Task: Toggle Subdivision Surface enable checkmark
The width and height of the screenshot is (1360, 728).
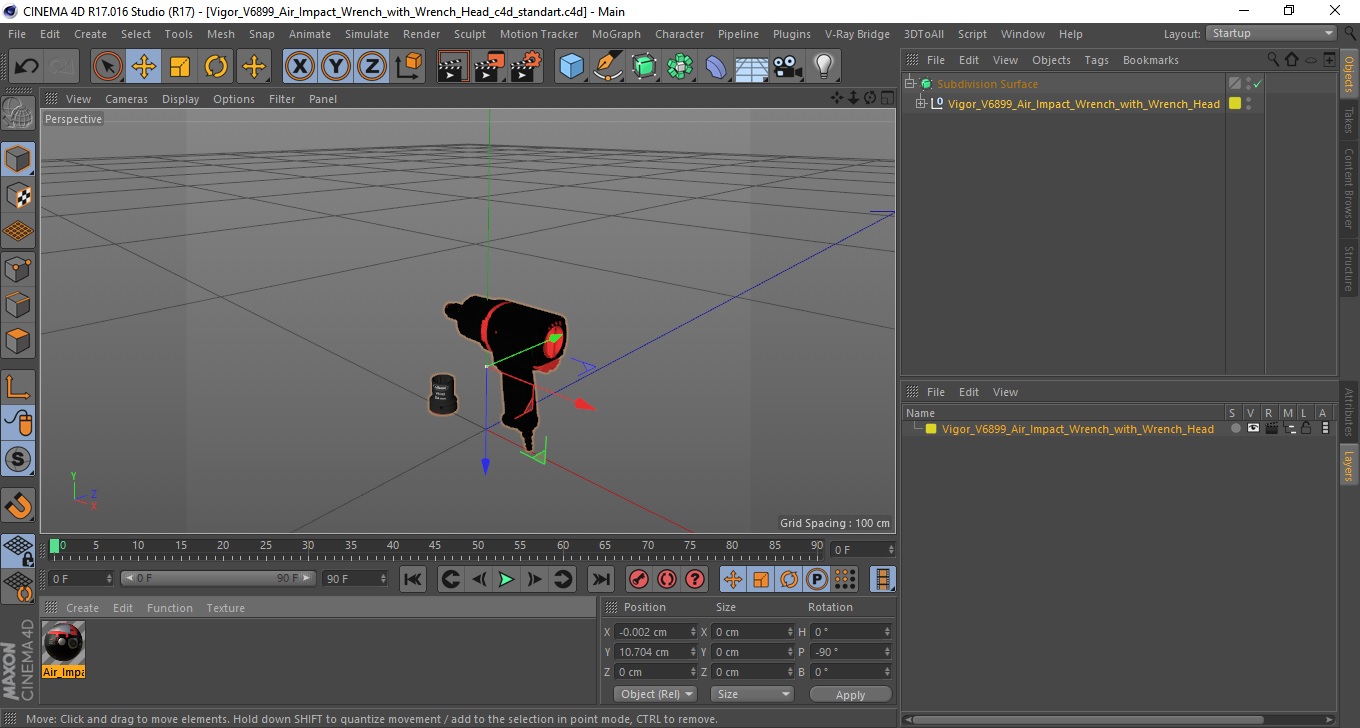Action: [1257, 84]
